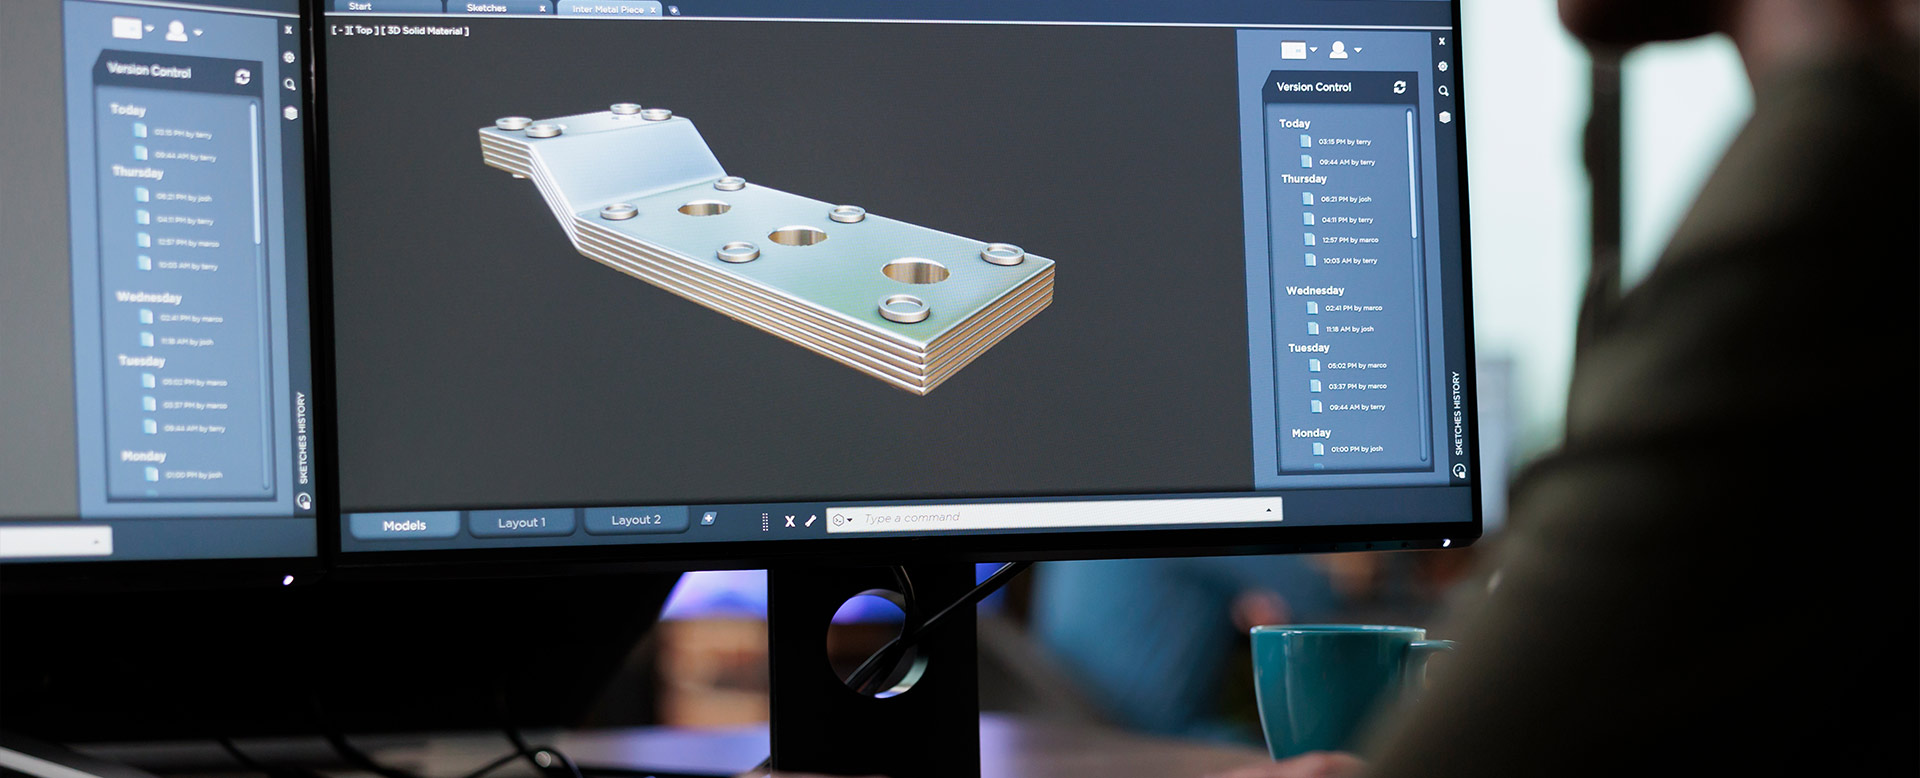
Task: Click the X icon left of command line
Action: 789,521
